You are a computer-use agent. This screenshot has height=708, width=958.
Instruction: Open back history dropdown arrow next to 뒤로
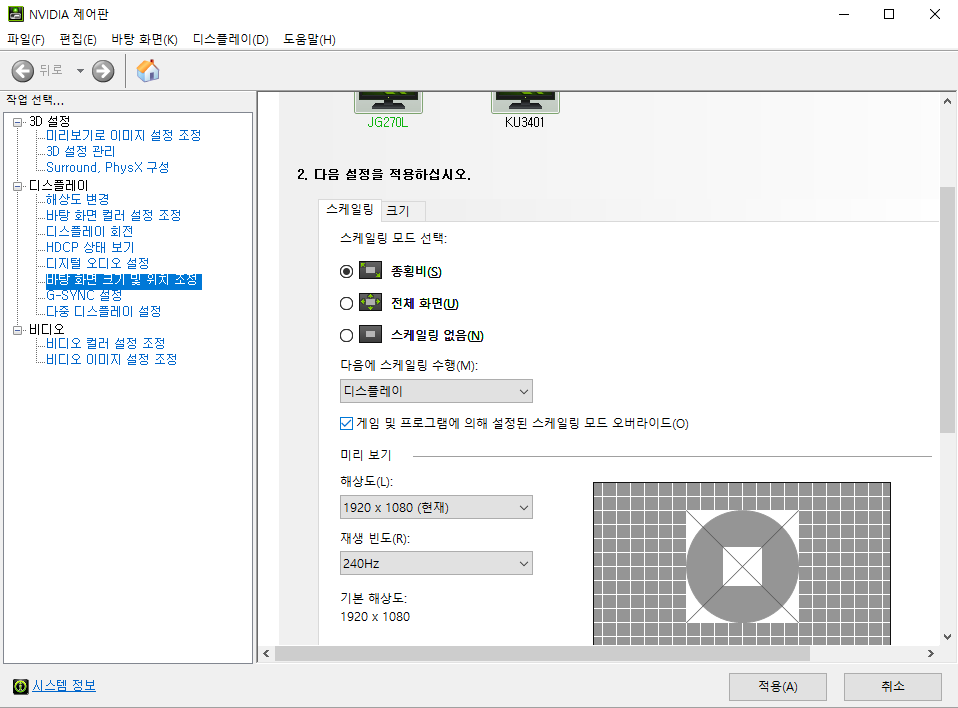pyautogui.click(x=80, y=71)
